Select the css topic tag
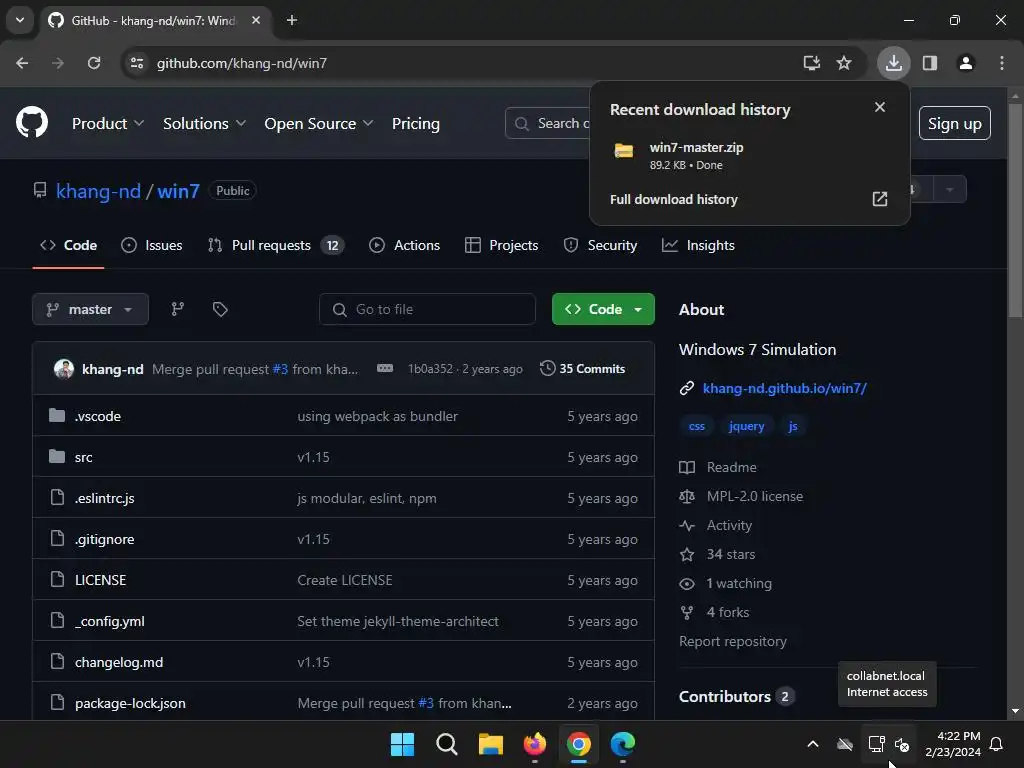The height and width of the screenshot is (768, 1024). click(x=697, y=426)
